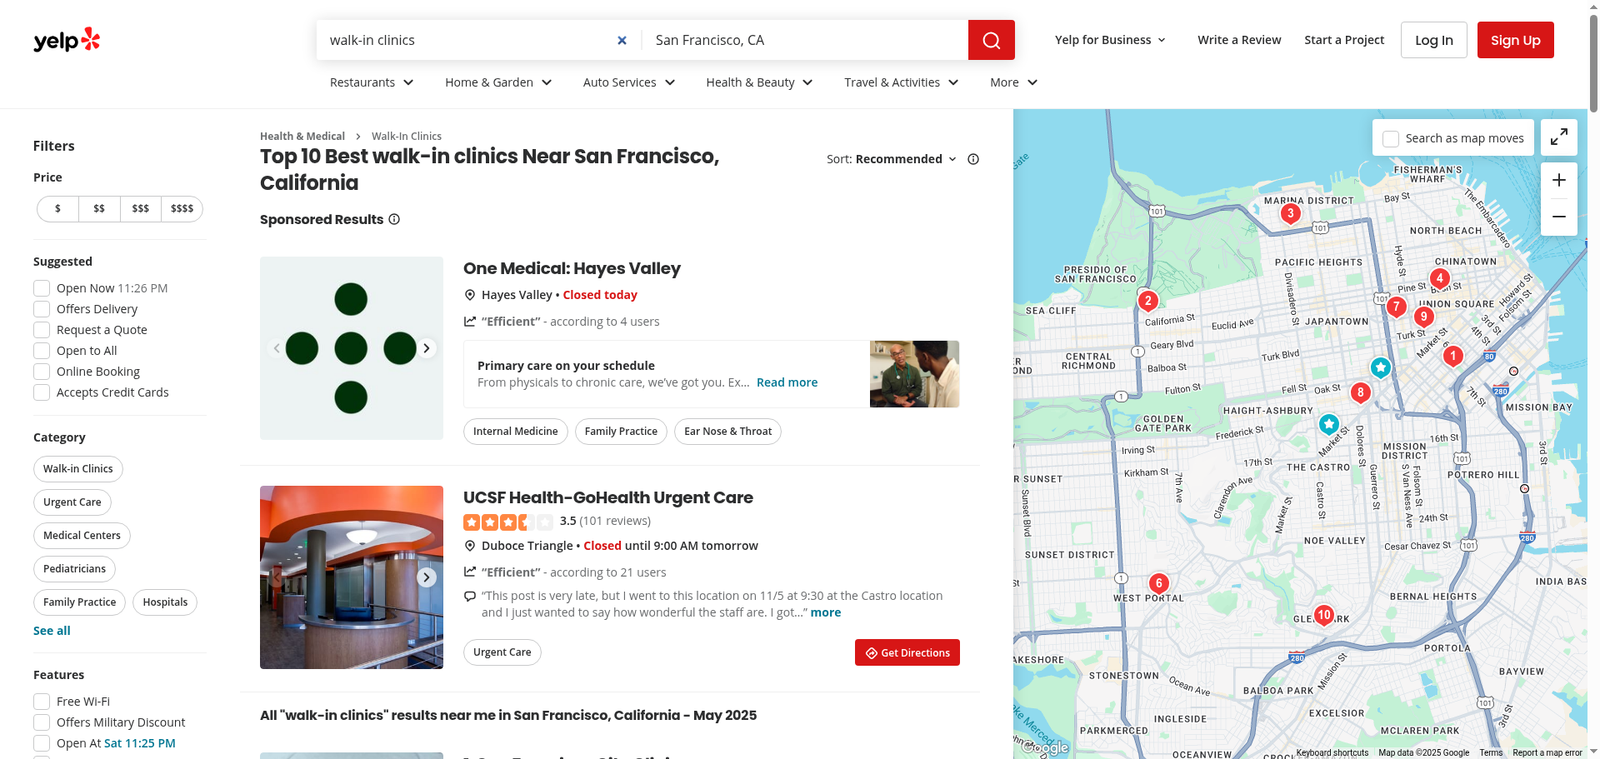The height and width of the screenshot is (759, 1600).
Task: Zoom out on the map
Action: 1559,217
